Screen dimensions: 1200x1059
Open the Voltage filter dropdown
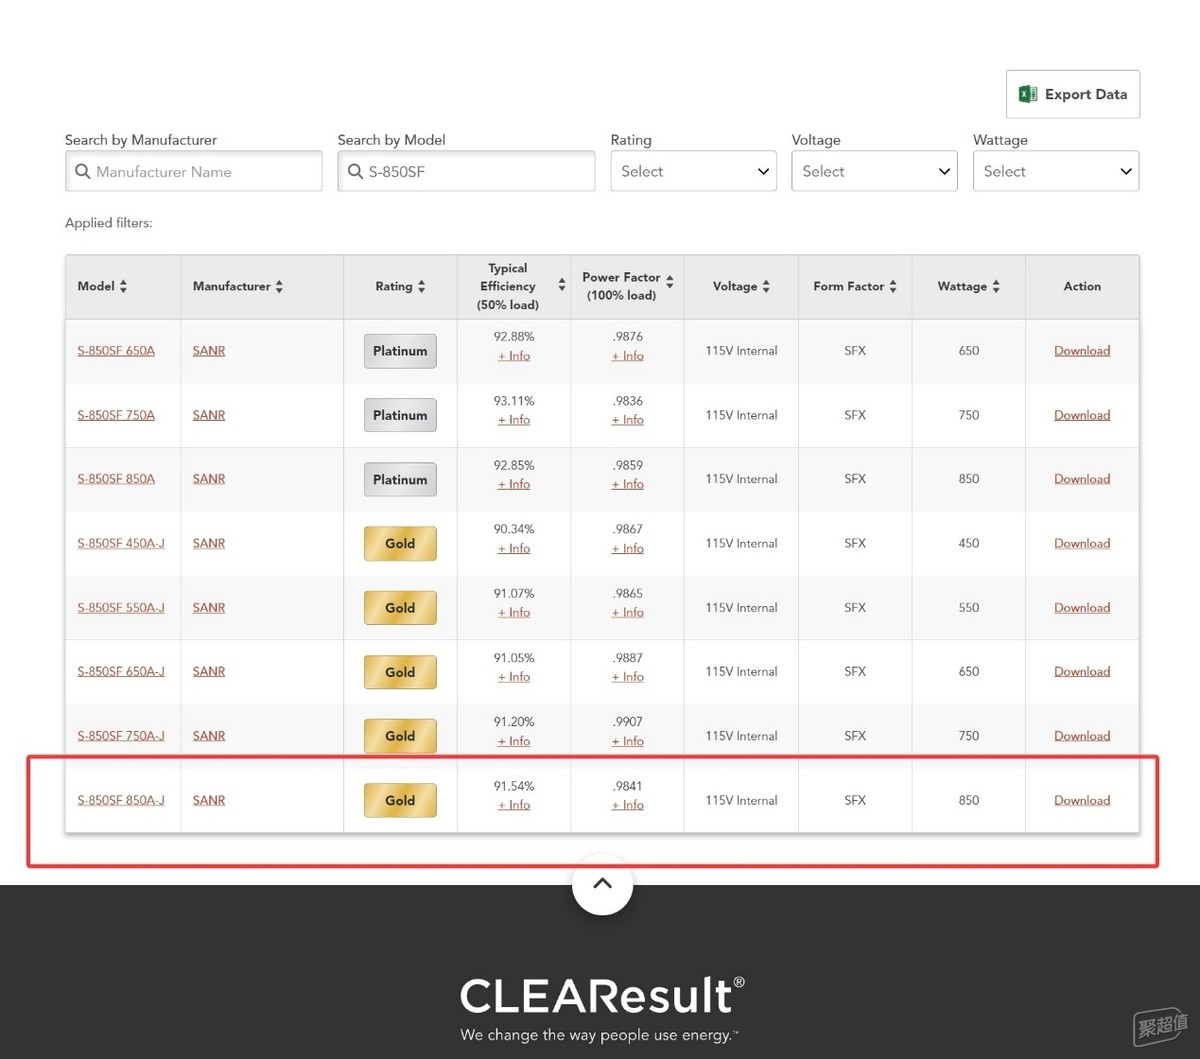pos(874,171)
